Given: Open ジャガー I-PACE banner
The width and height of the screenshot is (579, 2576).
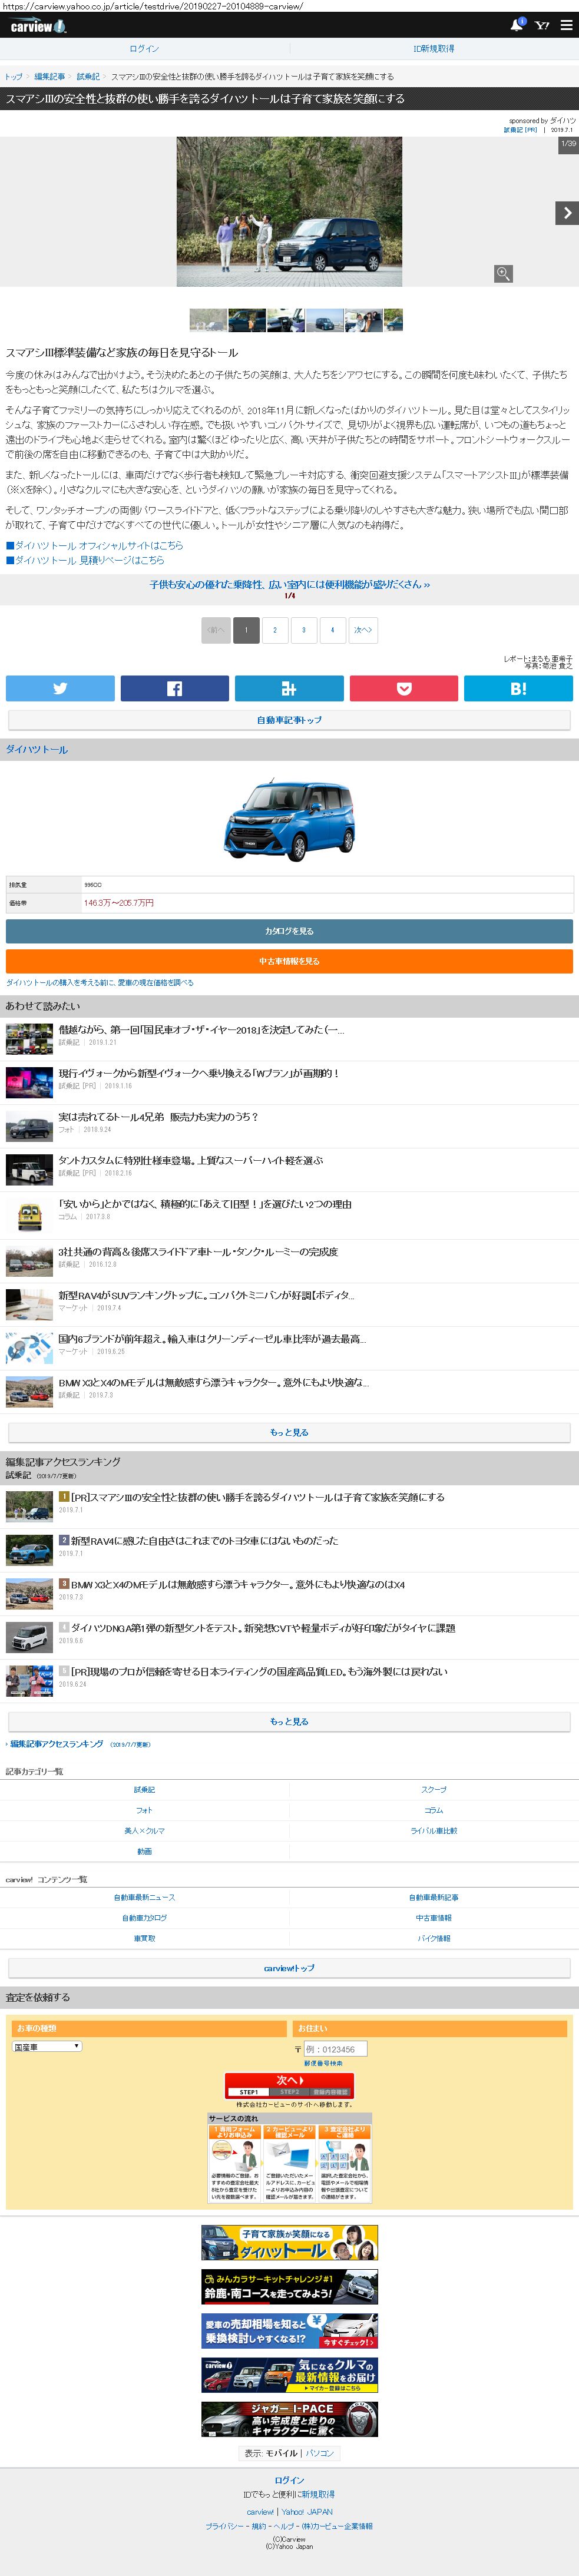Looking at the screenshot, I should point(289,2419).
